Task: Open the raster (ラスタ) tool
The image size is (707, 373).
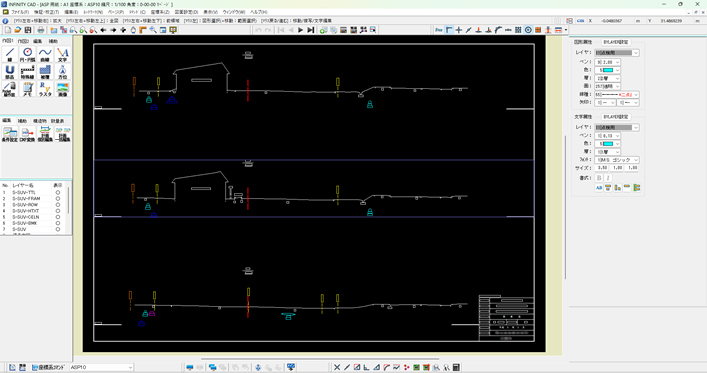Action: tap(45, 89)
